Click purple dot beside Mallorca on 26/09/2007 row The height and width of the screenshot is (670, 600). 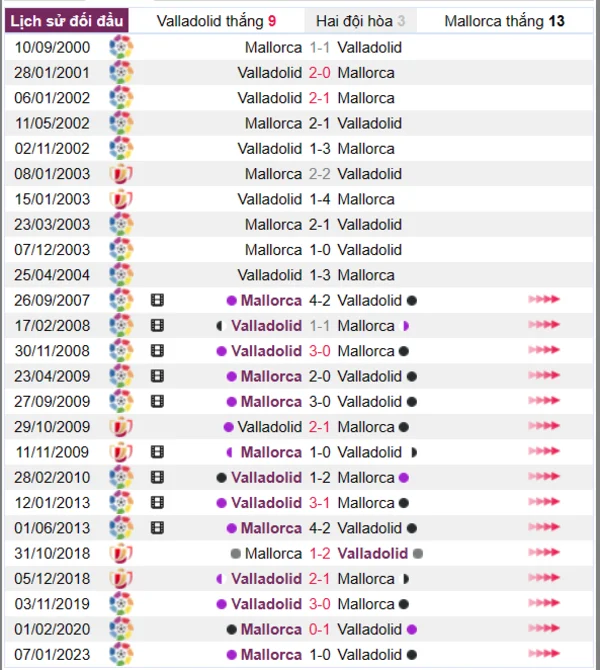pyautogui.click(x=232, y=301)
